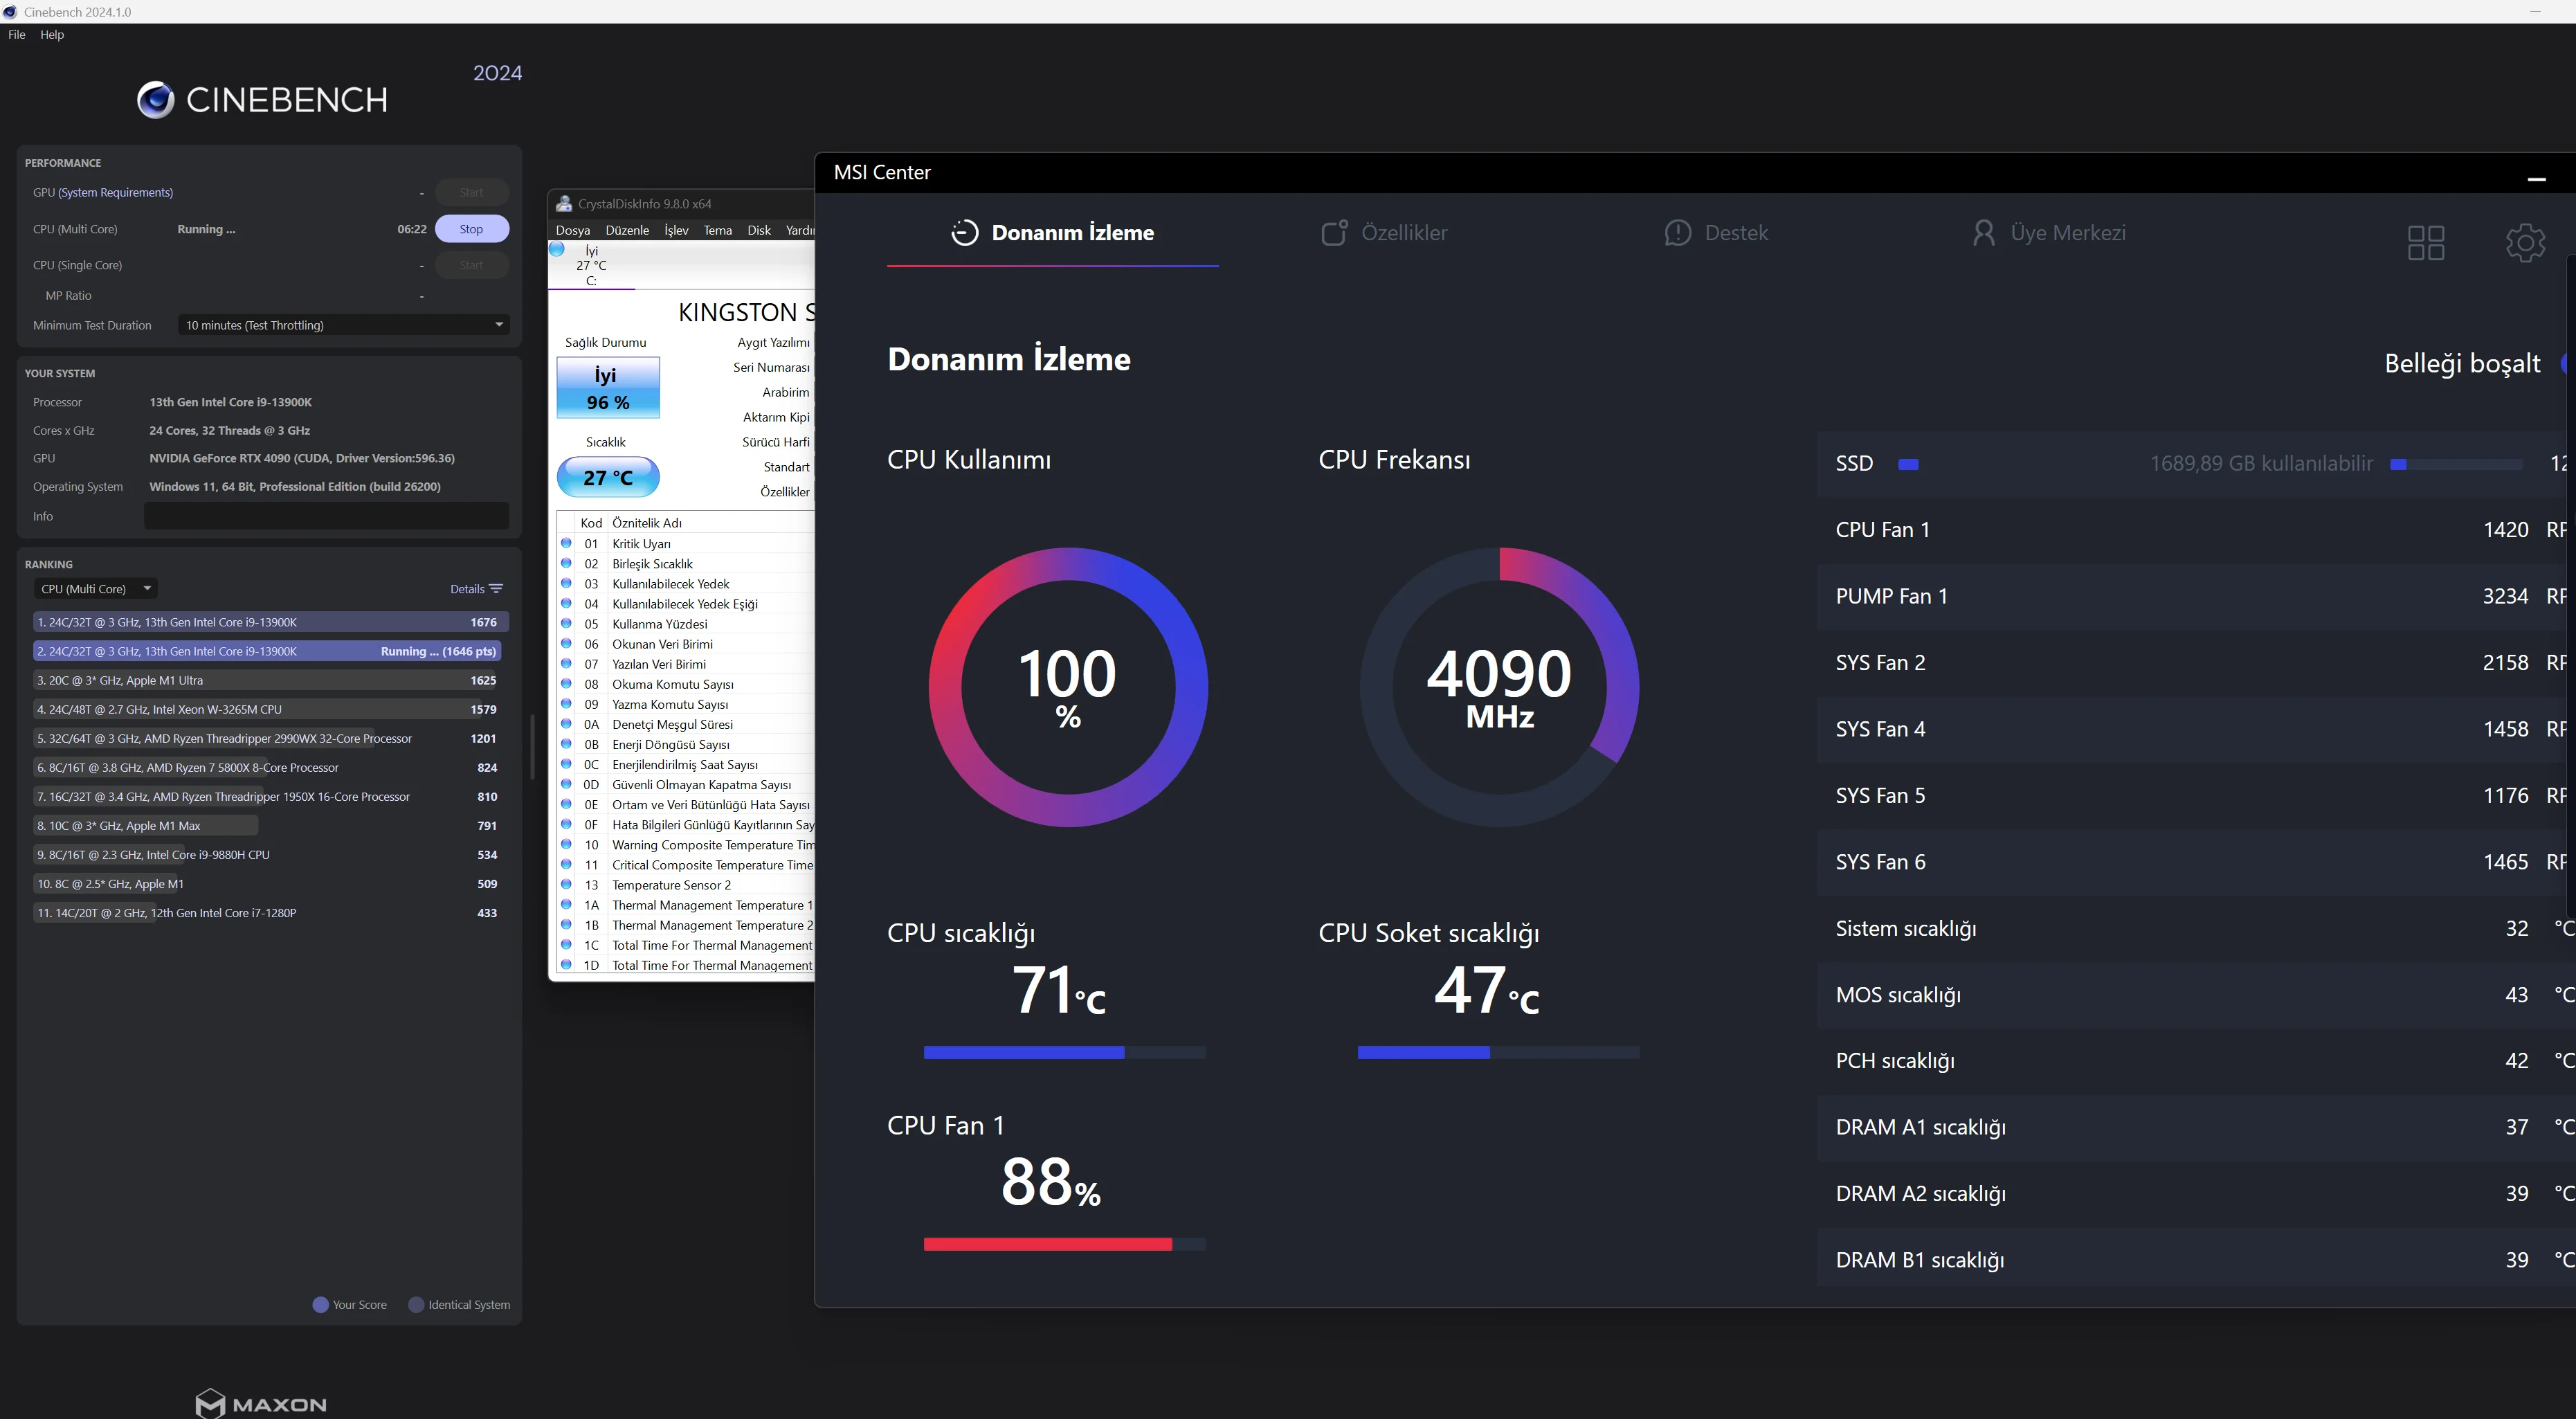Open the System Requirements link
This screenshot has width=2576, height=1419.
click(x=115, y=192)
